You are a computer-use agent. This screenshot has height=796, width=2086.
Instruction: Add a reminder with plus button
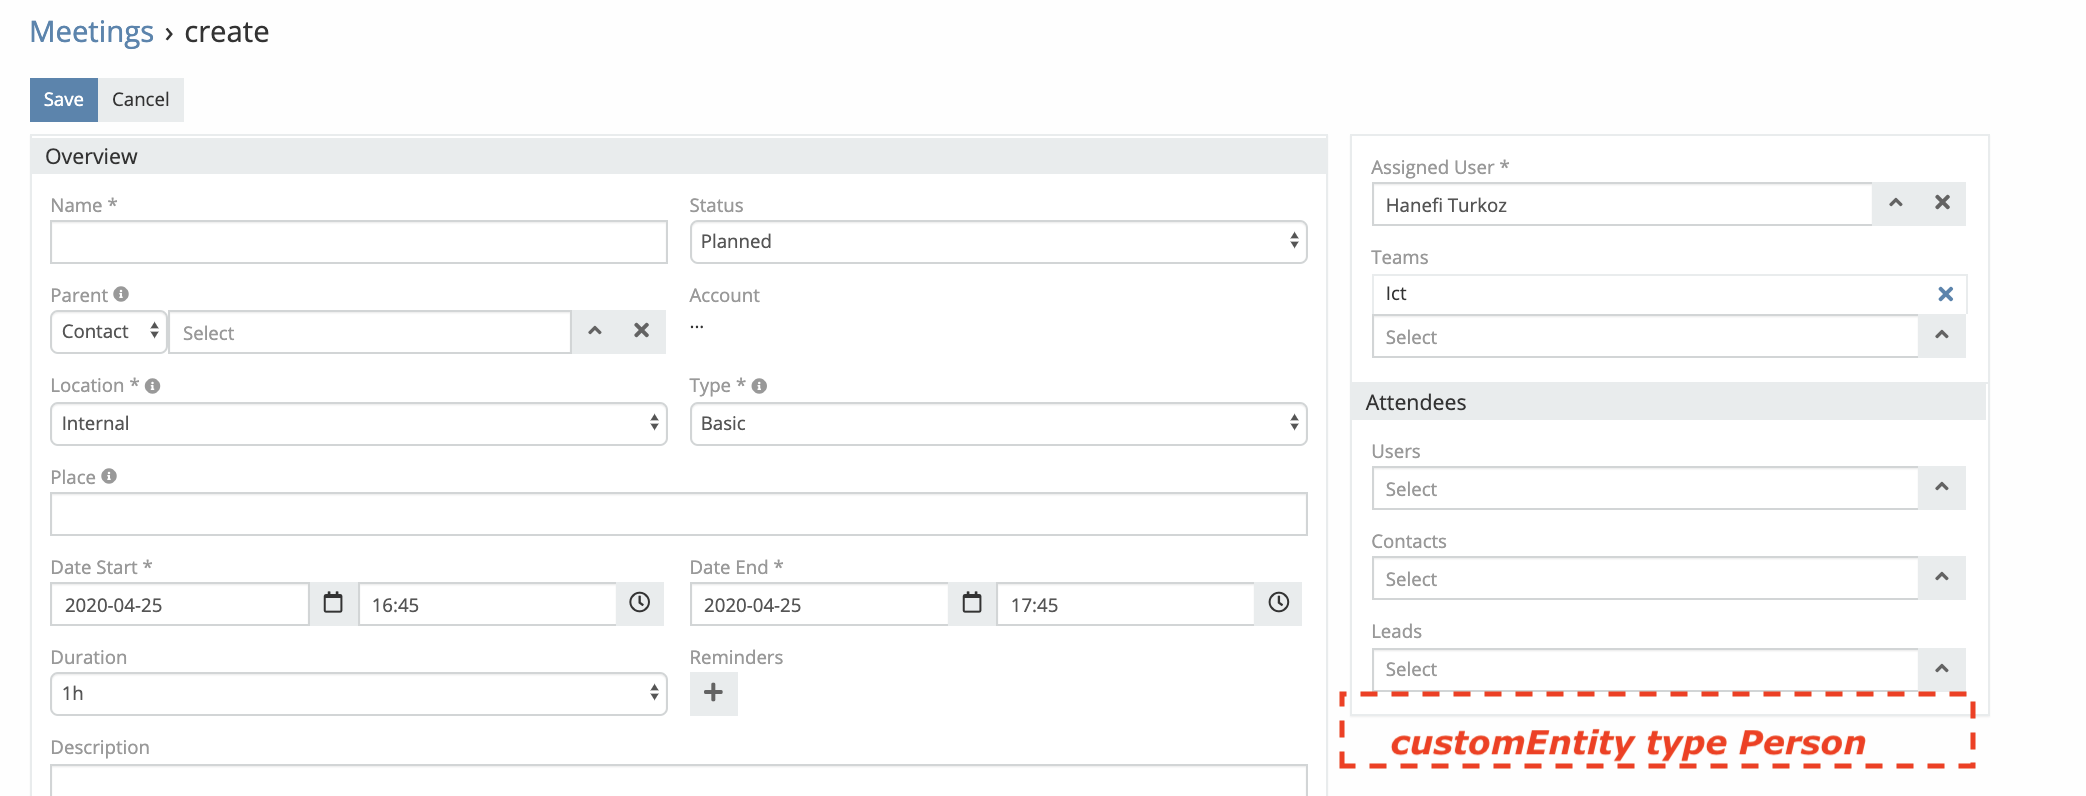[713, 693]
